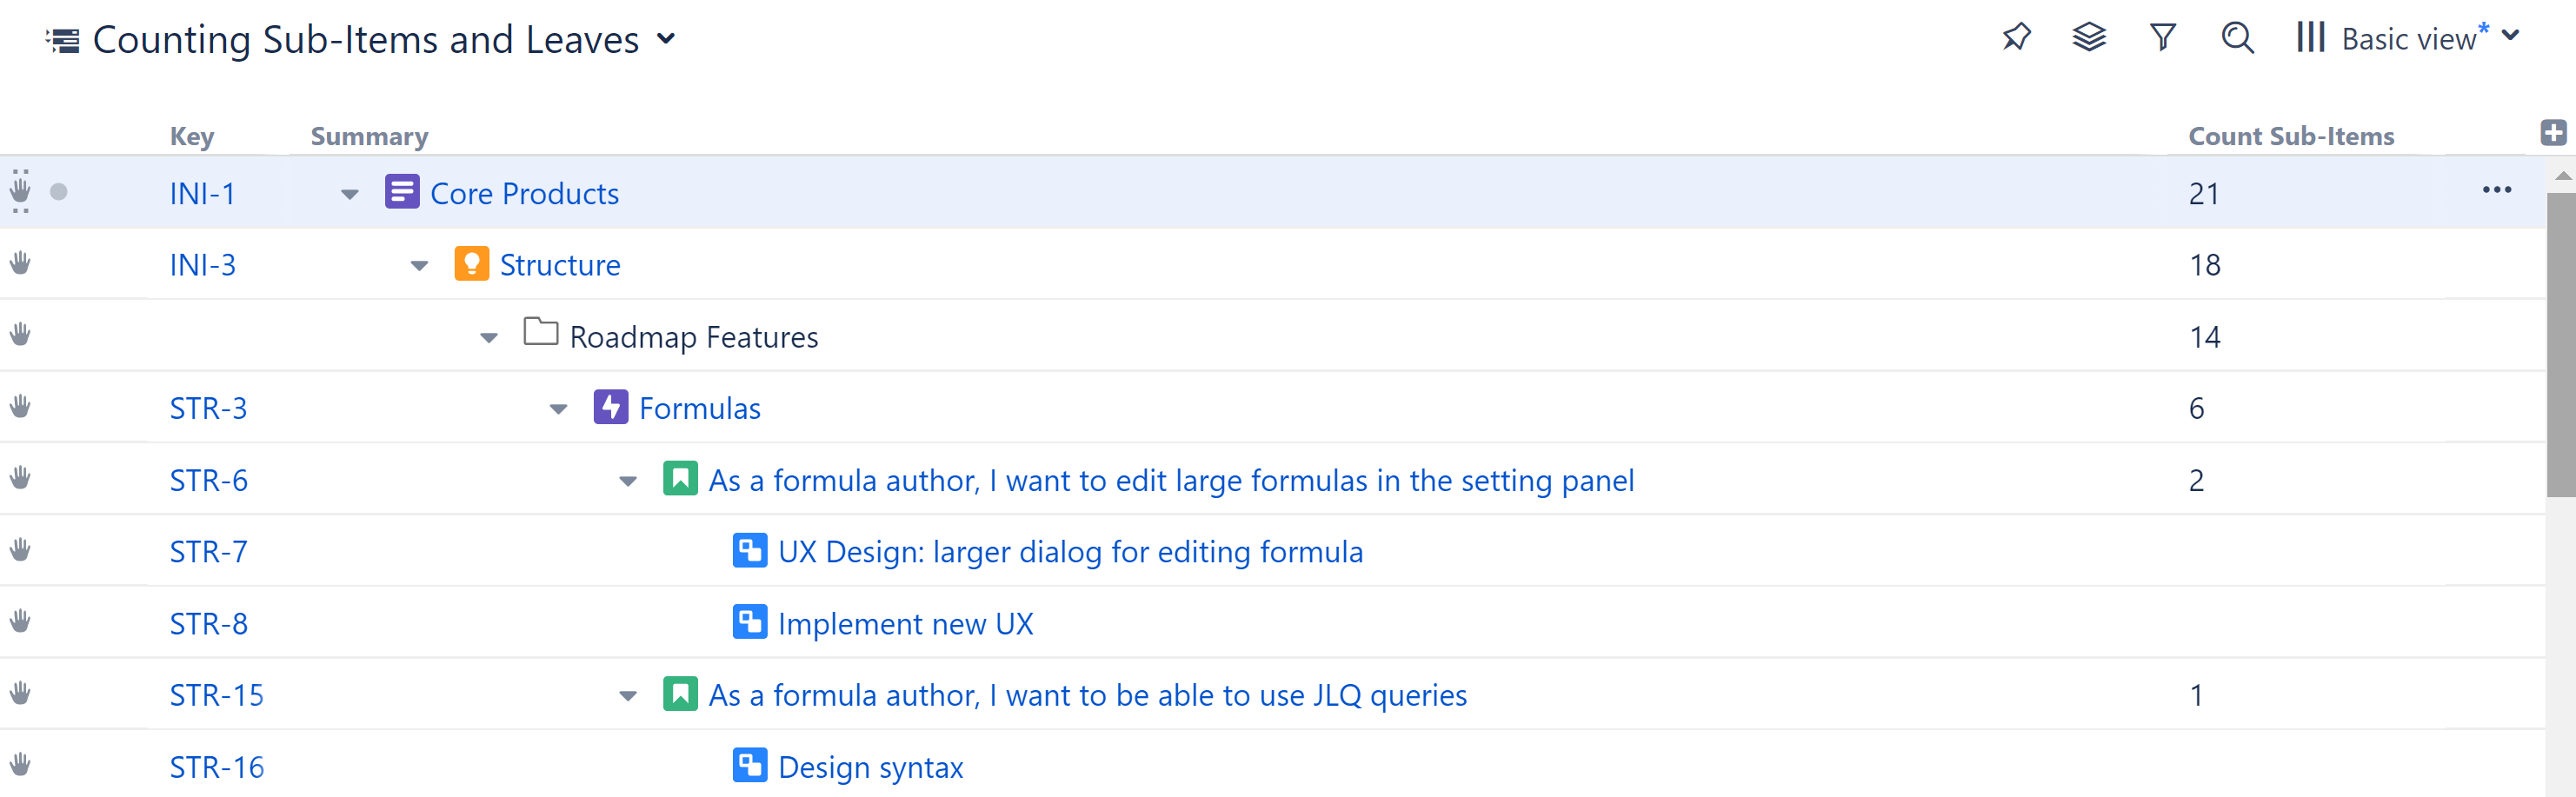
Task: Open the search within the structure
Action: tap(2236, 37)
